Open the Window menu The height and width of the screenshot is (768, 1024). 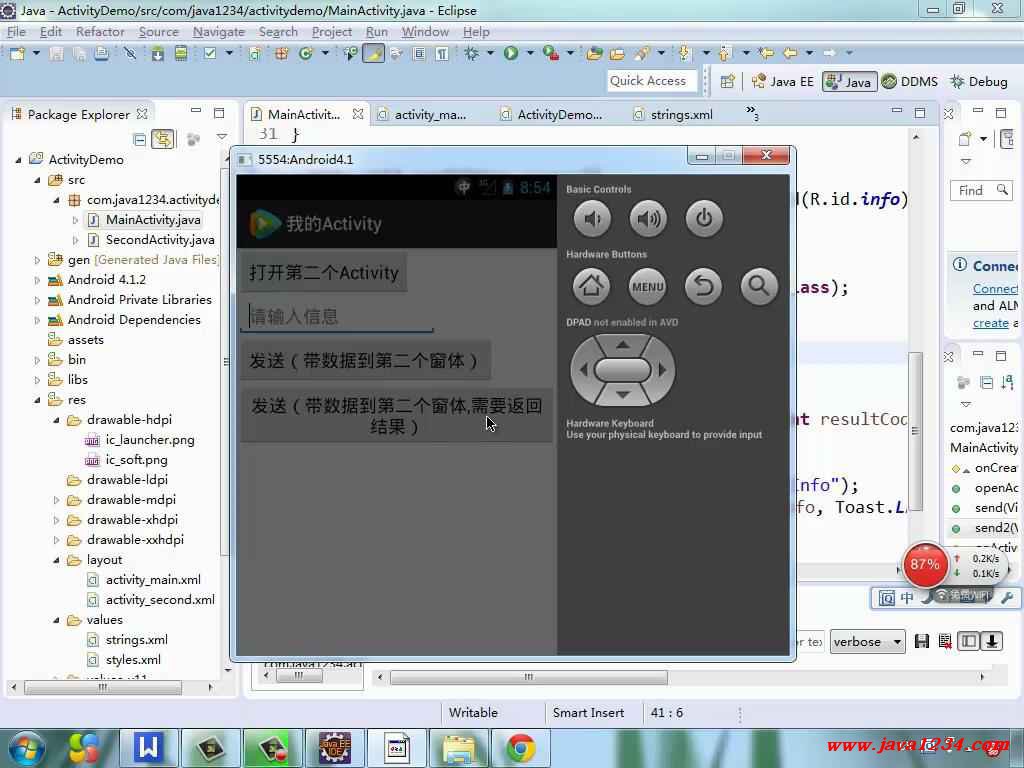click(x=425, y=31)
